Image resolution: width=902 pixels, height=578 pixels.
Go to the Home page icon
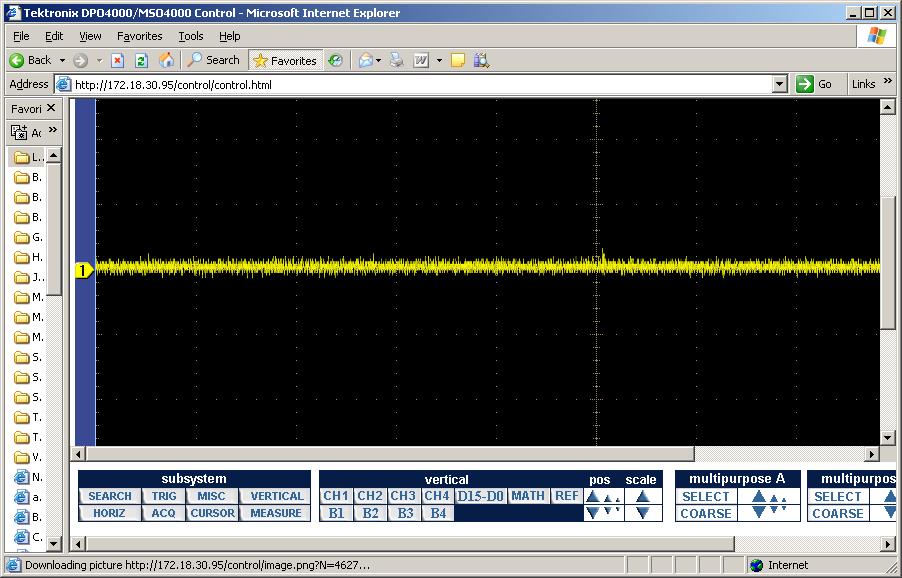pyautogui.click(x=166, y=60)
